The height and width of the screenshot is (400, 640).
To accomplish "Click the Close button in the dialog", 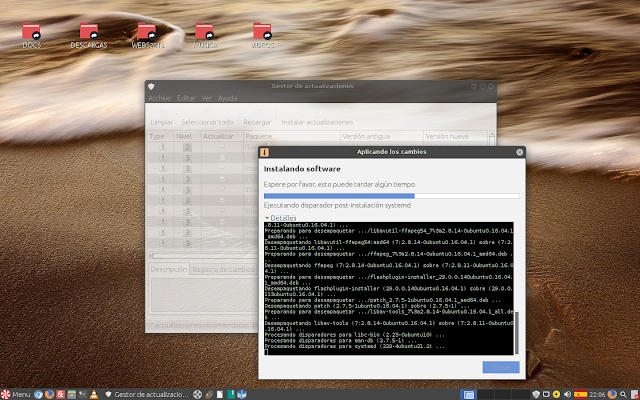I will click(x=501, y=367).
